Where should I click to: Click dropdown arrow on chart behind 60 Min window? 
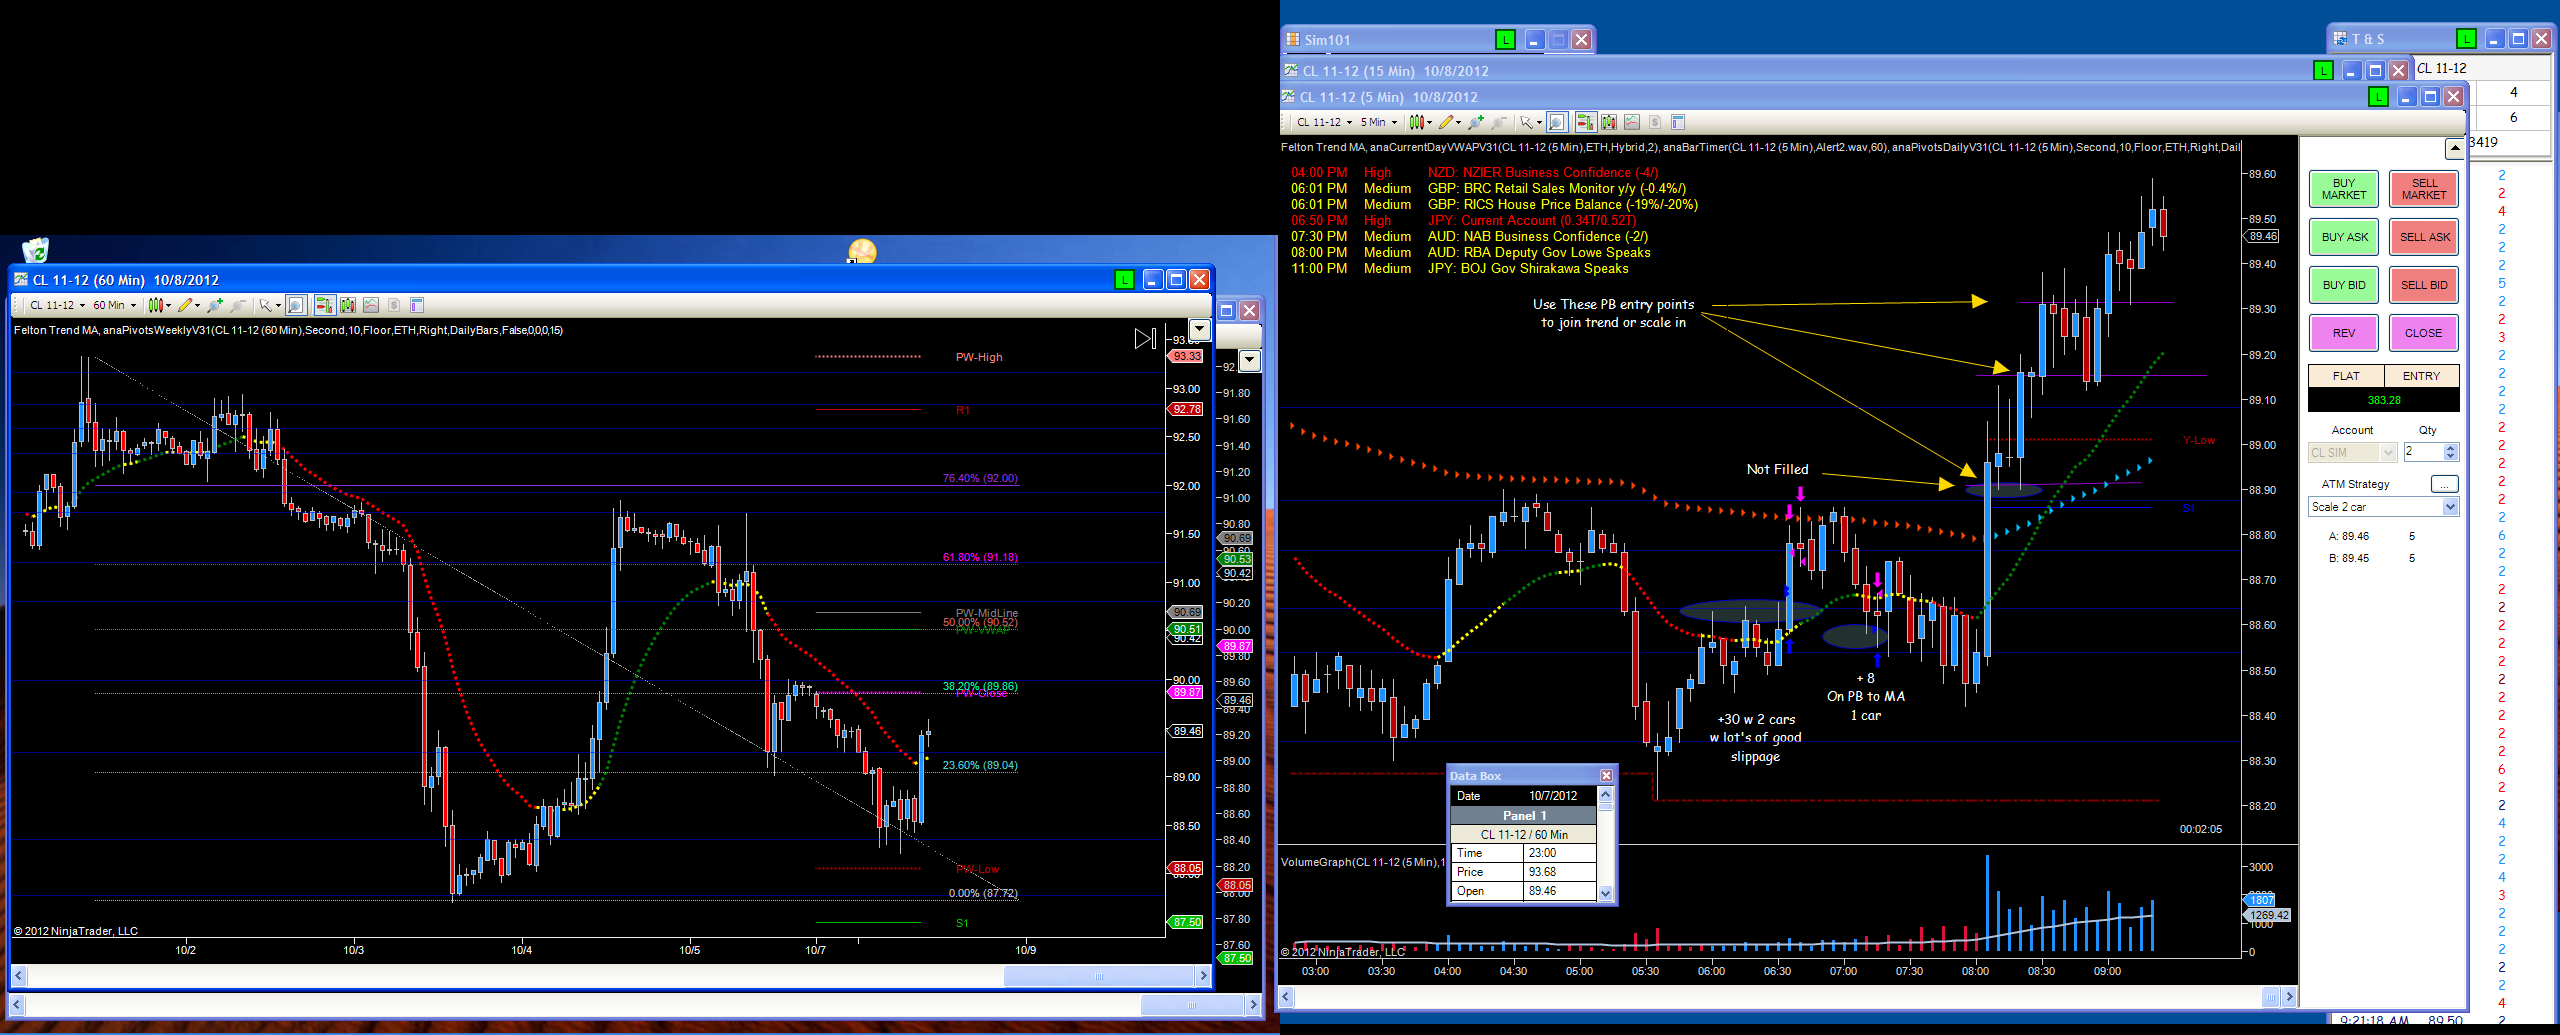pos(1250,361)
